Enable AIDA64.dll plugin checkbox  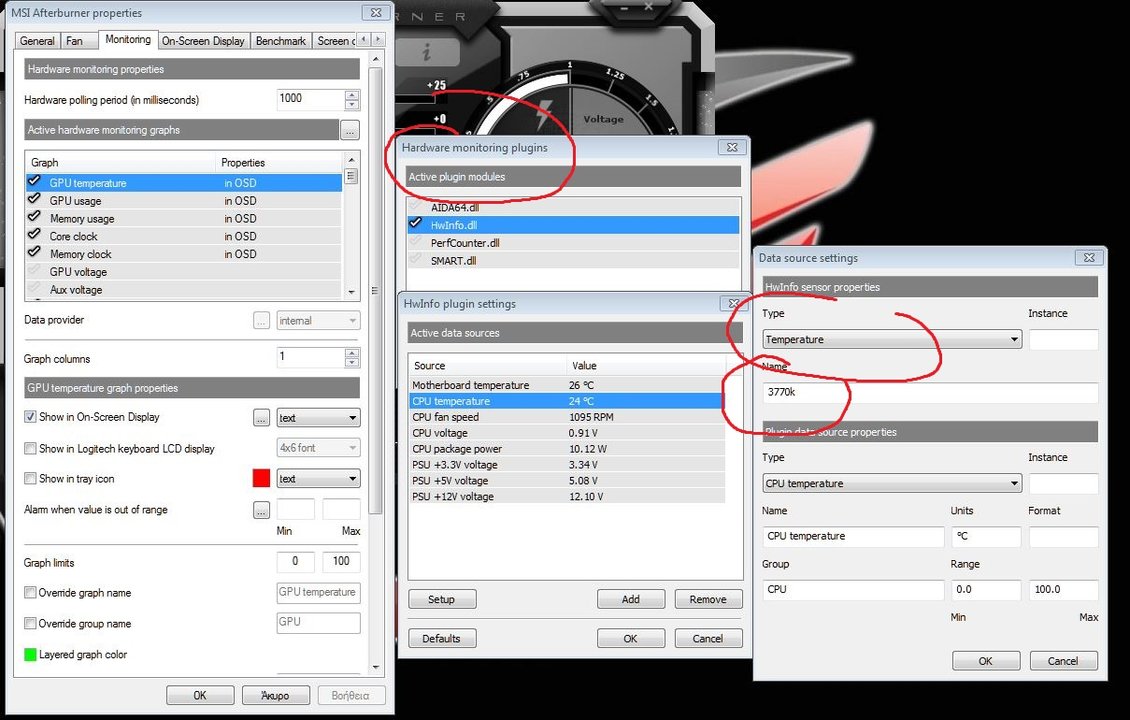click(x=416, y=207)
